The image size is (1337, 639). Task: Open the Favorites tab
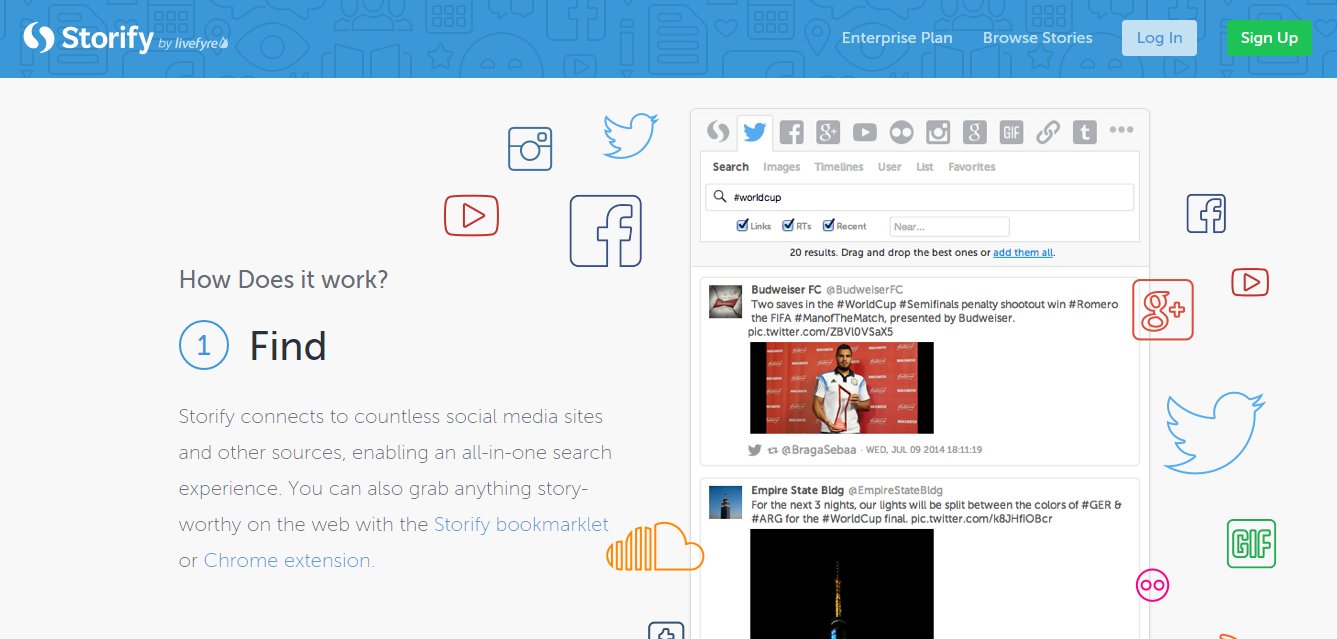972,167
